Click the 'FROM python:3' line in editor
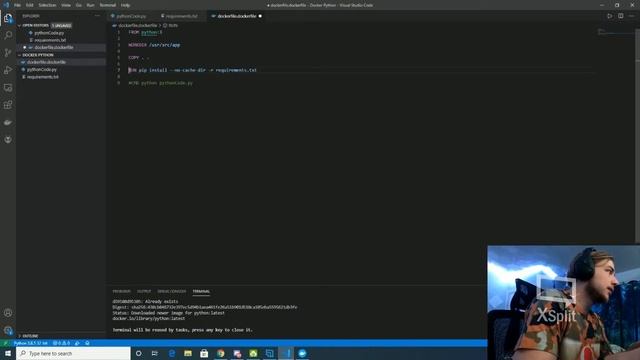 point(145,32)
